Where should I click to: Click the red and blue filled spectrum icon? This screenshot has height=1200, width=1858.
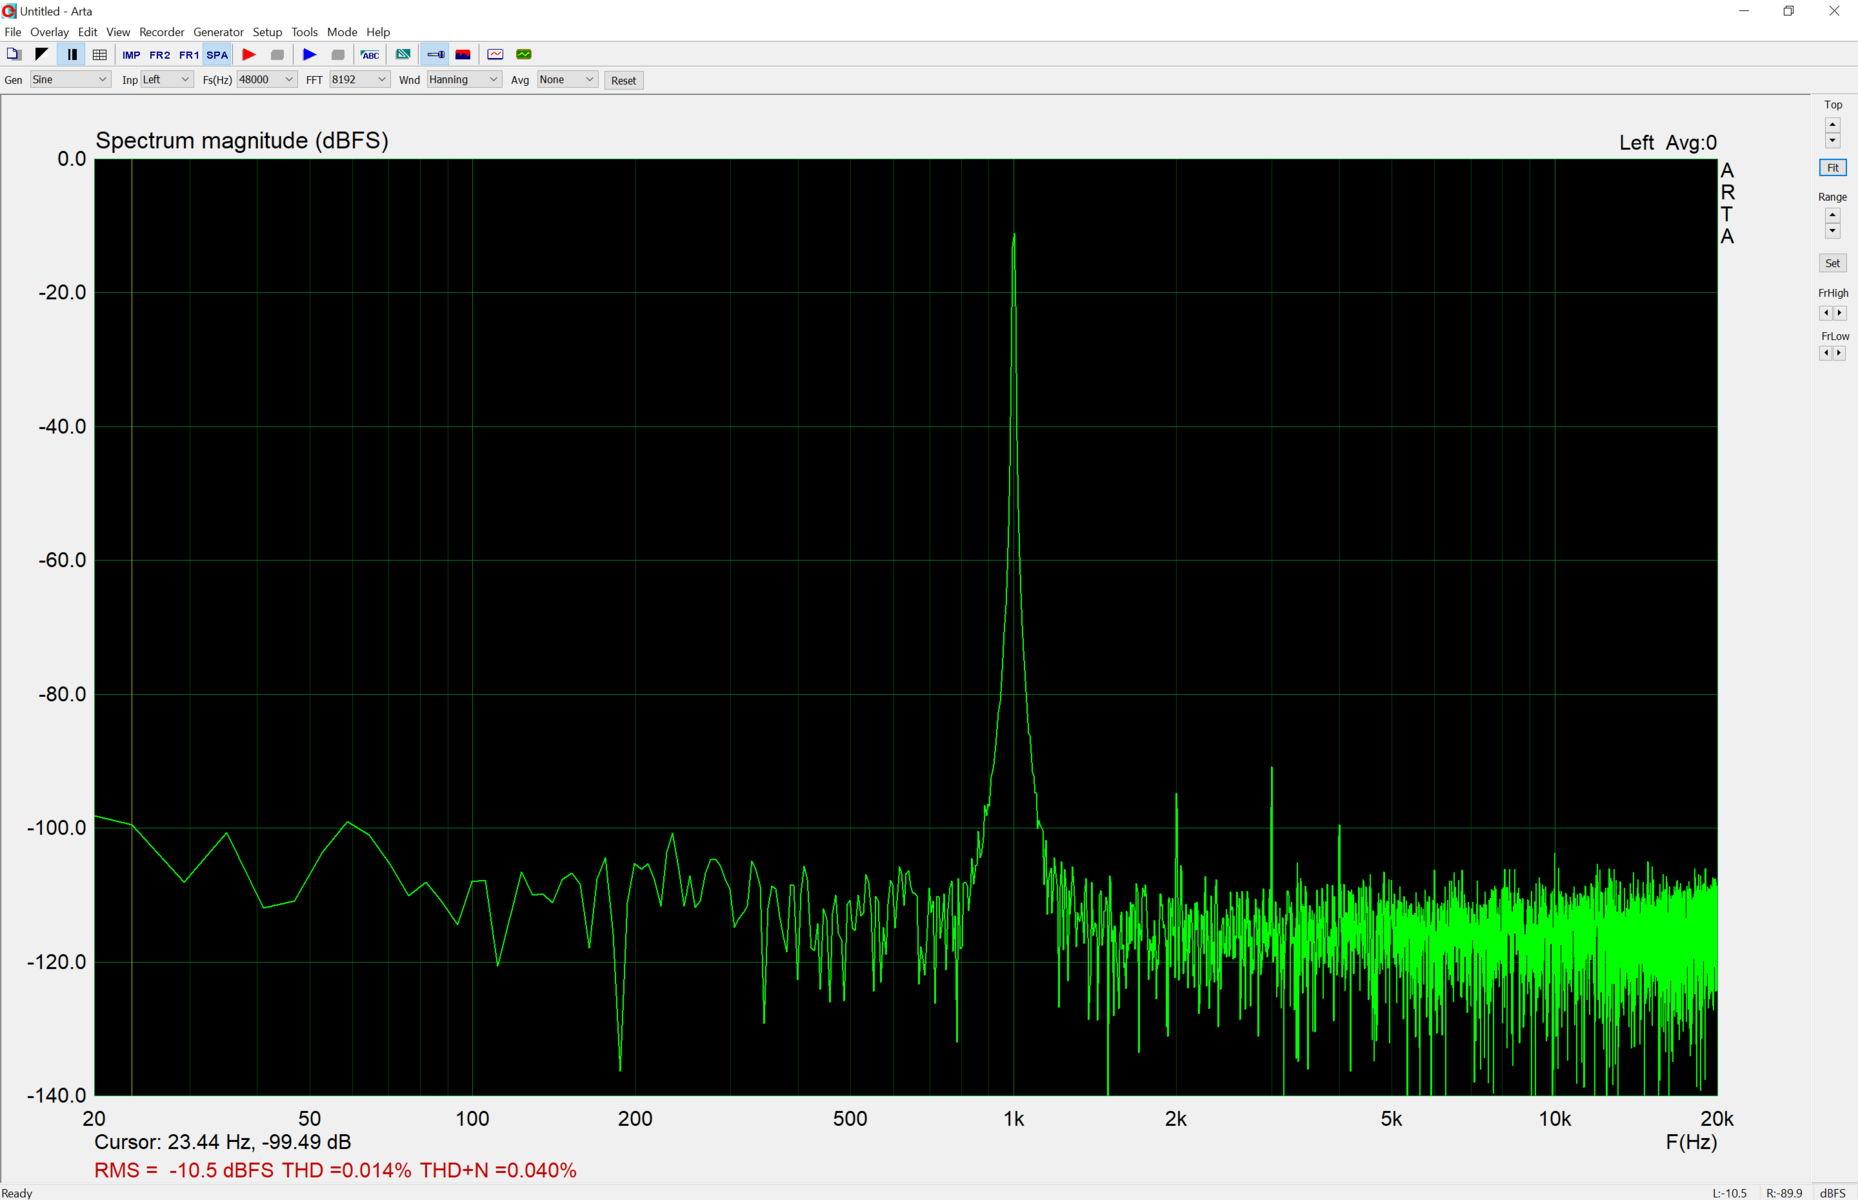463,54
